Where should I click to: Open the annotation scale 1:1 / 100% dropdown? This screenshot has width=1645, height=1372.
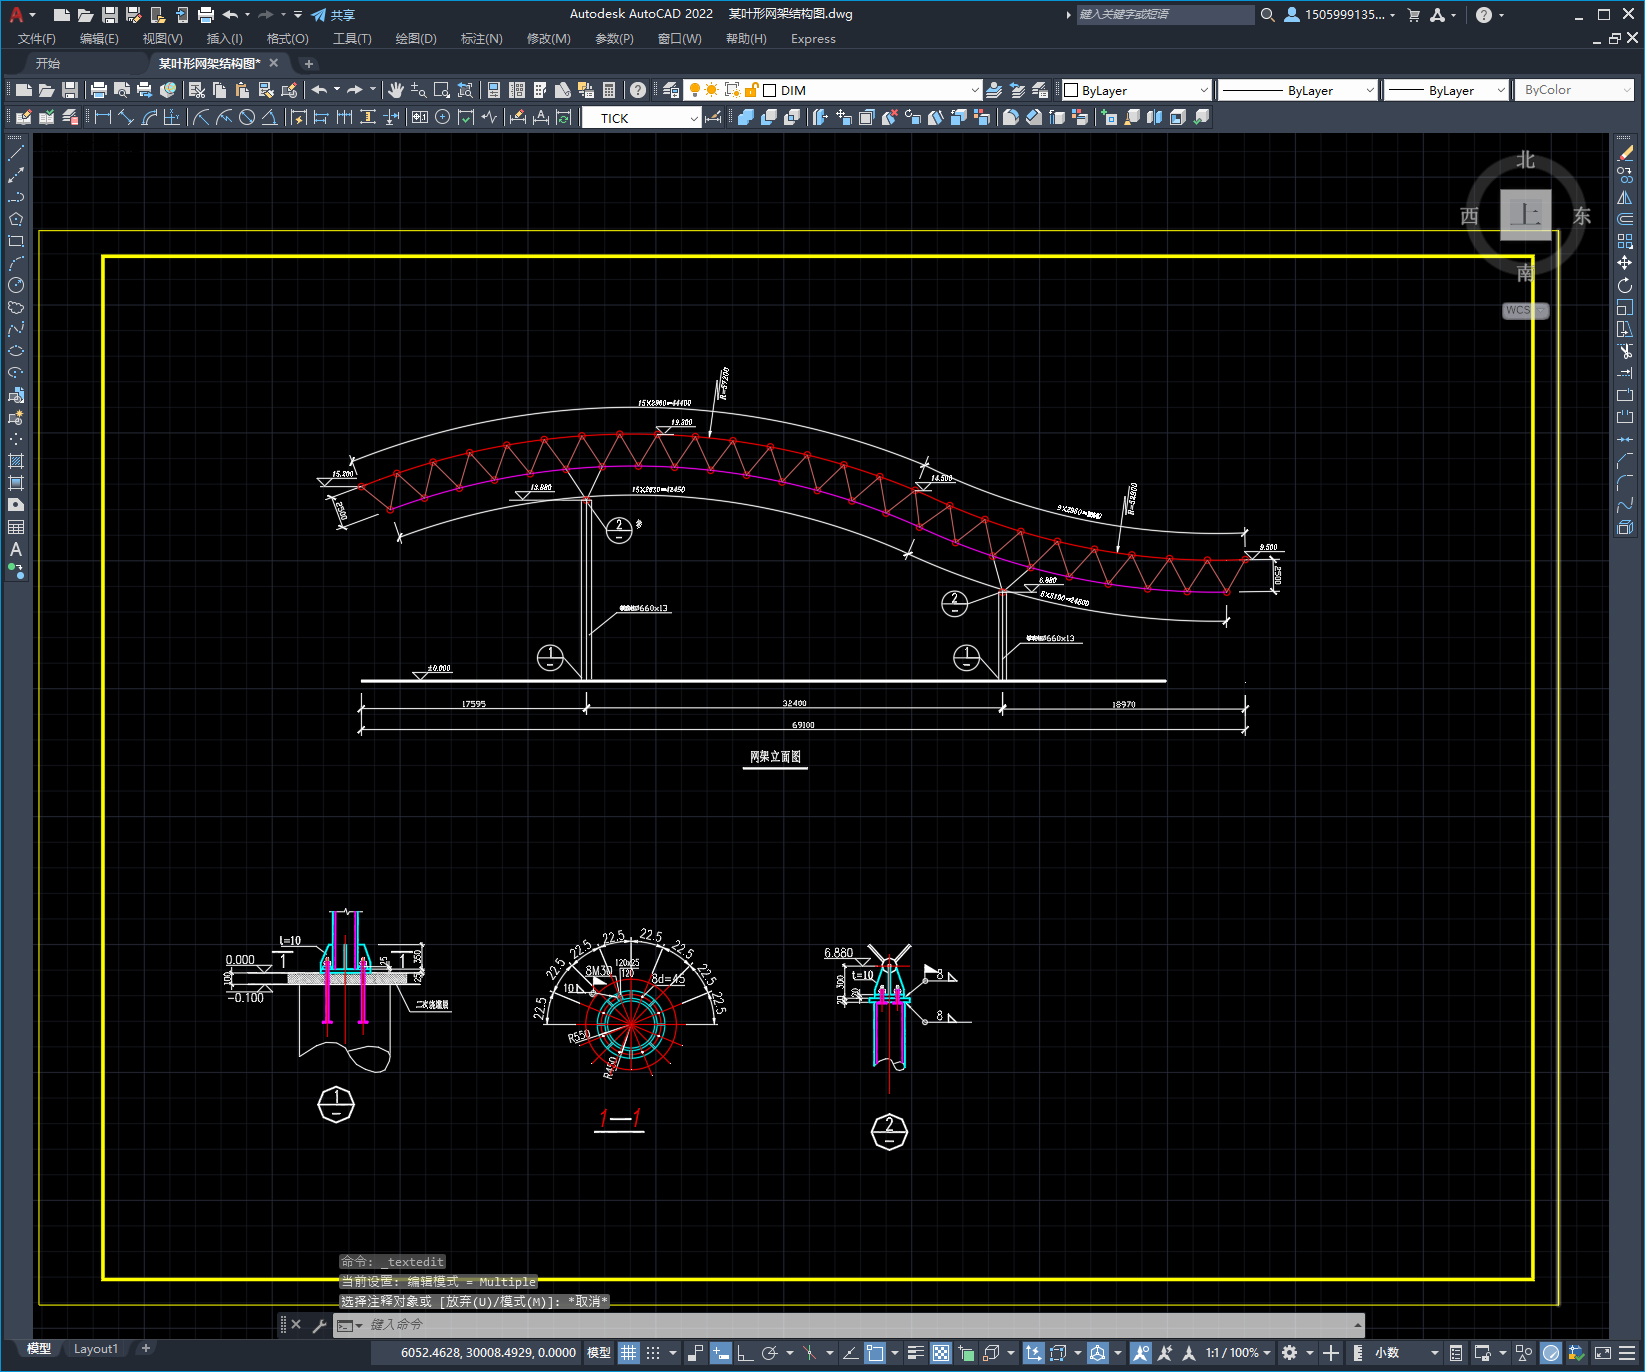point(1238,1353)
